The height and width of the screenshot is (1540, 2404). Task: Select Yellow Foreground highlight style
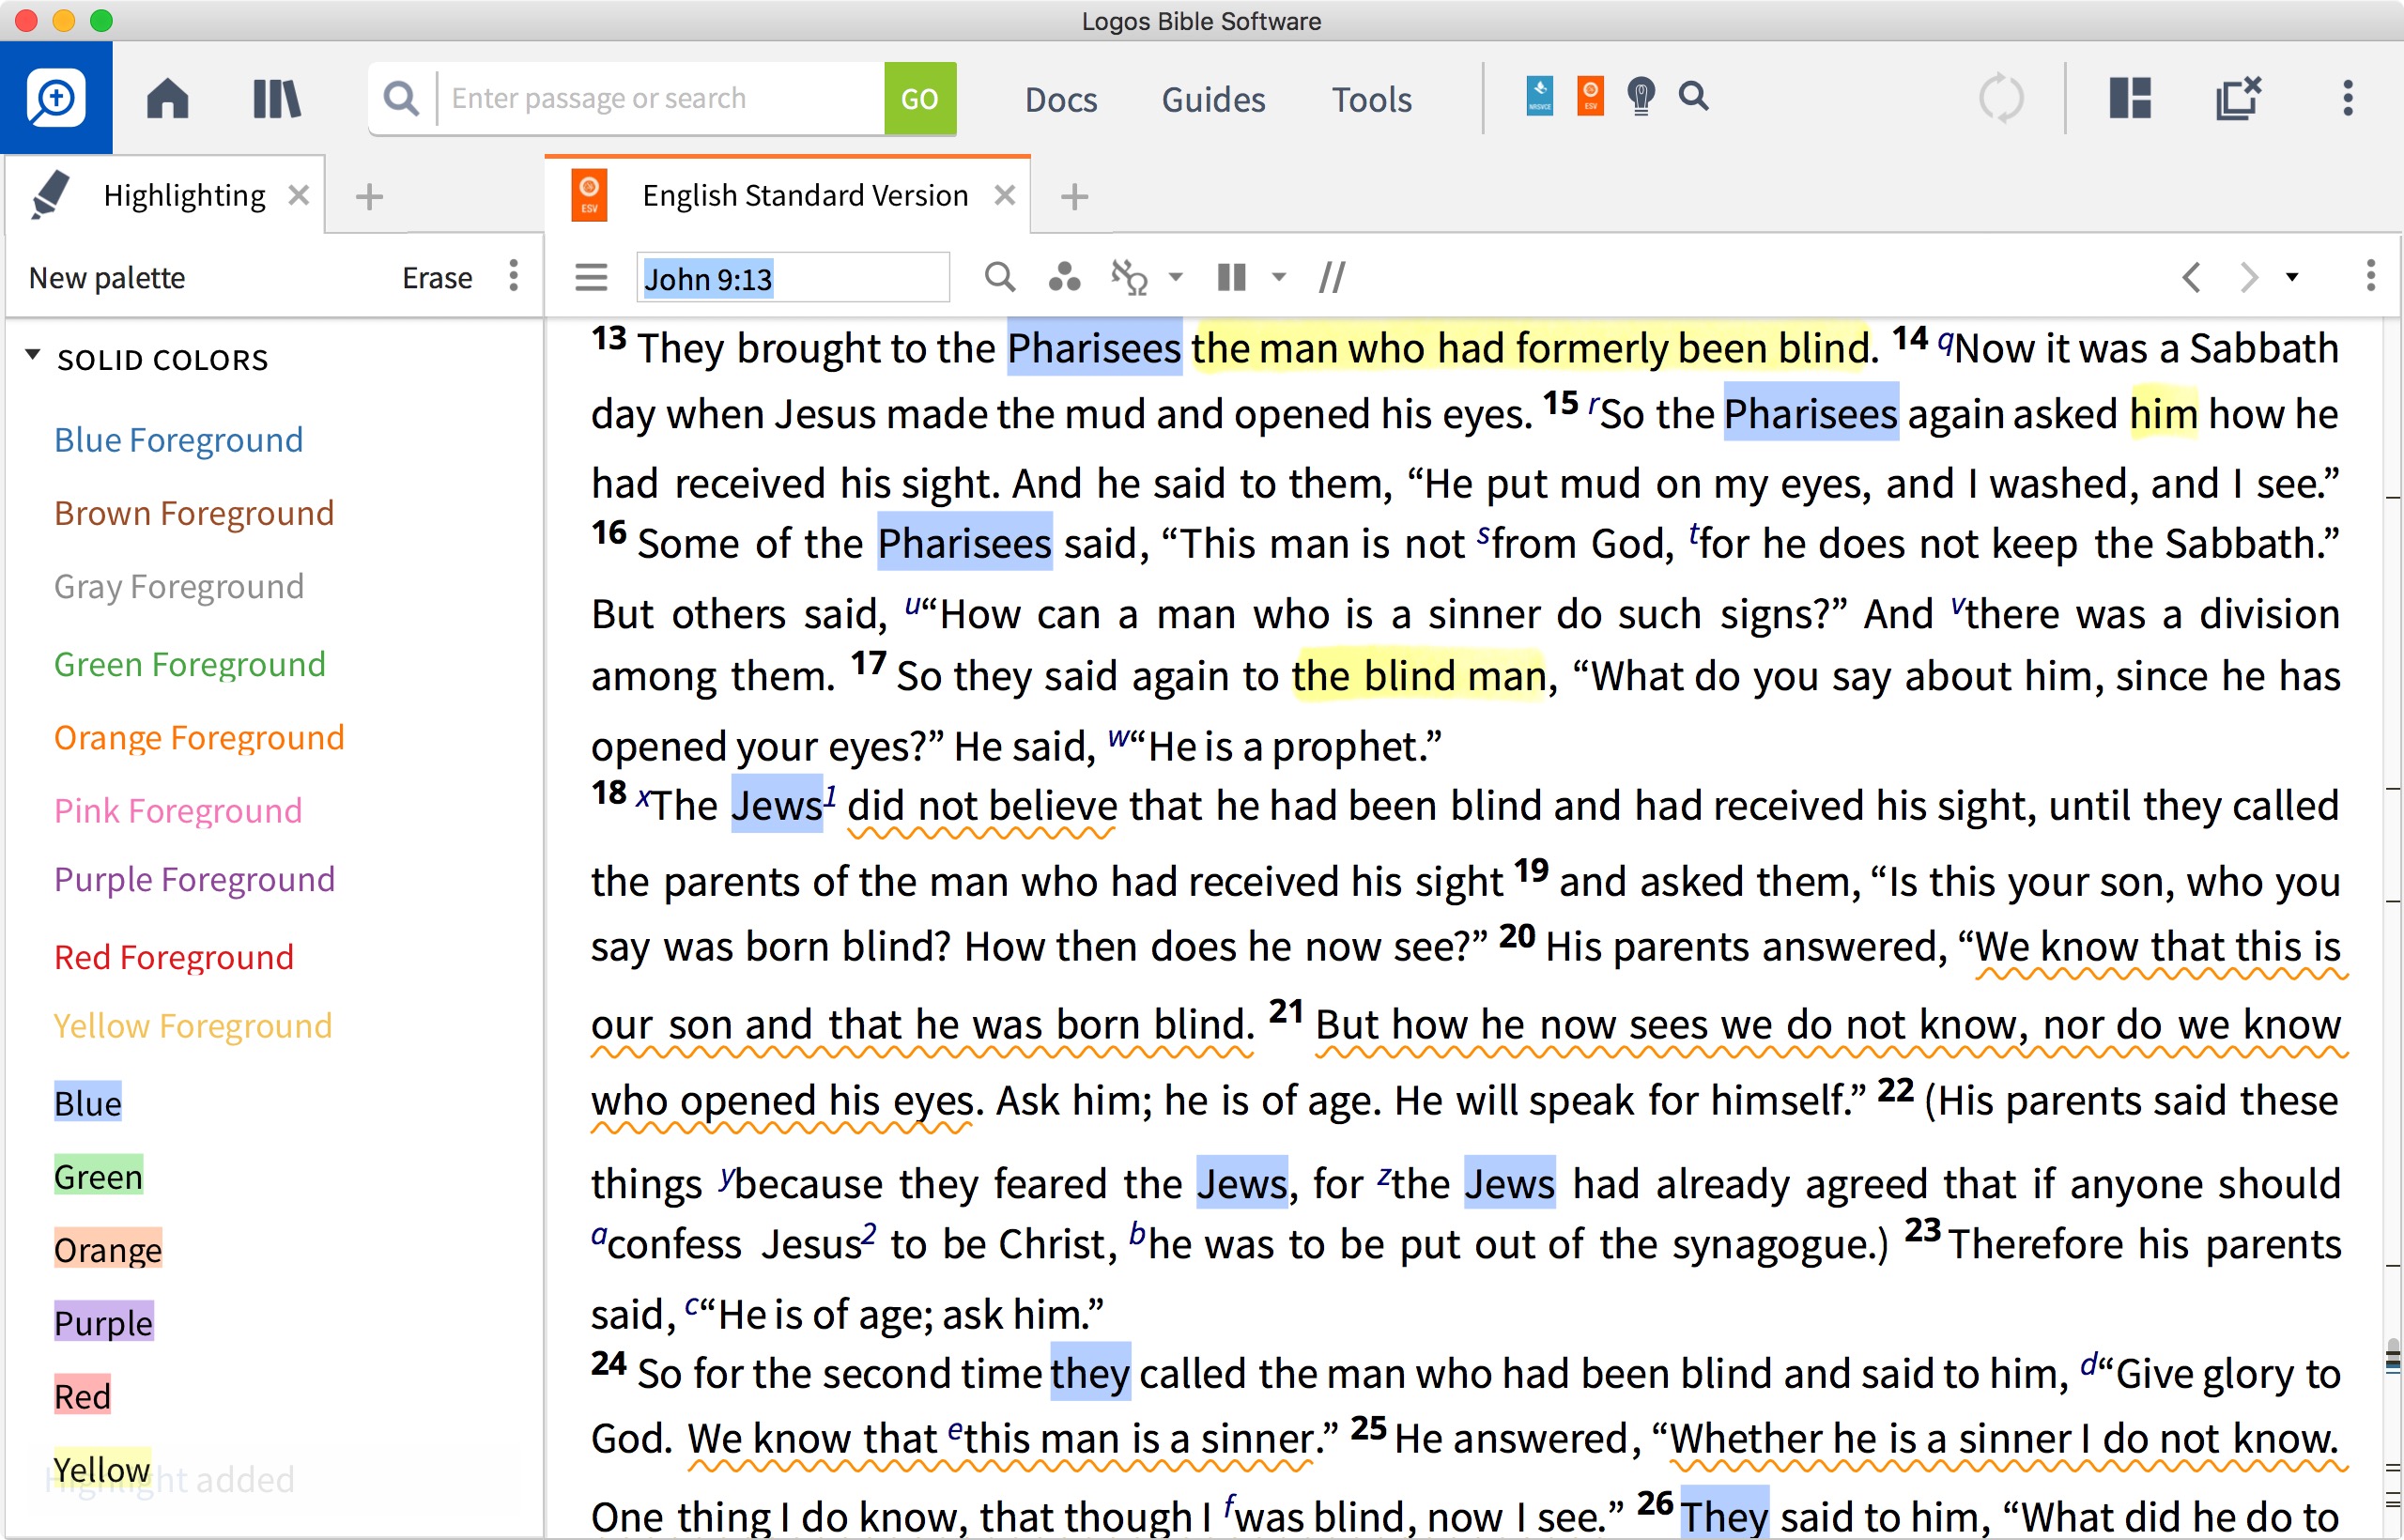(192, 1025)
